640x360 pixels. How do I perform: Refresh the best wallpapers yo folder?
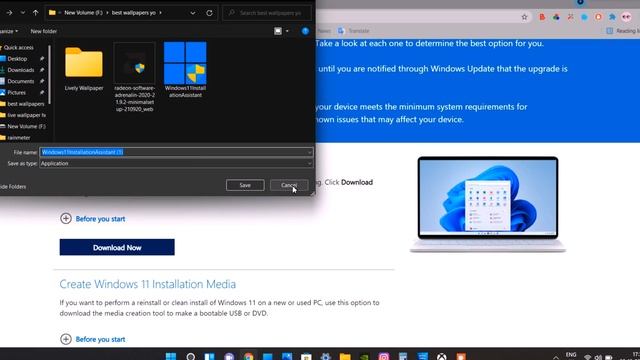click(x=209, y=13)
